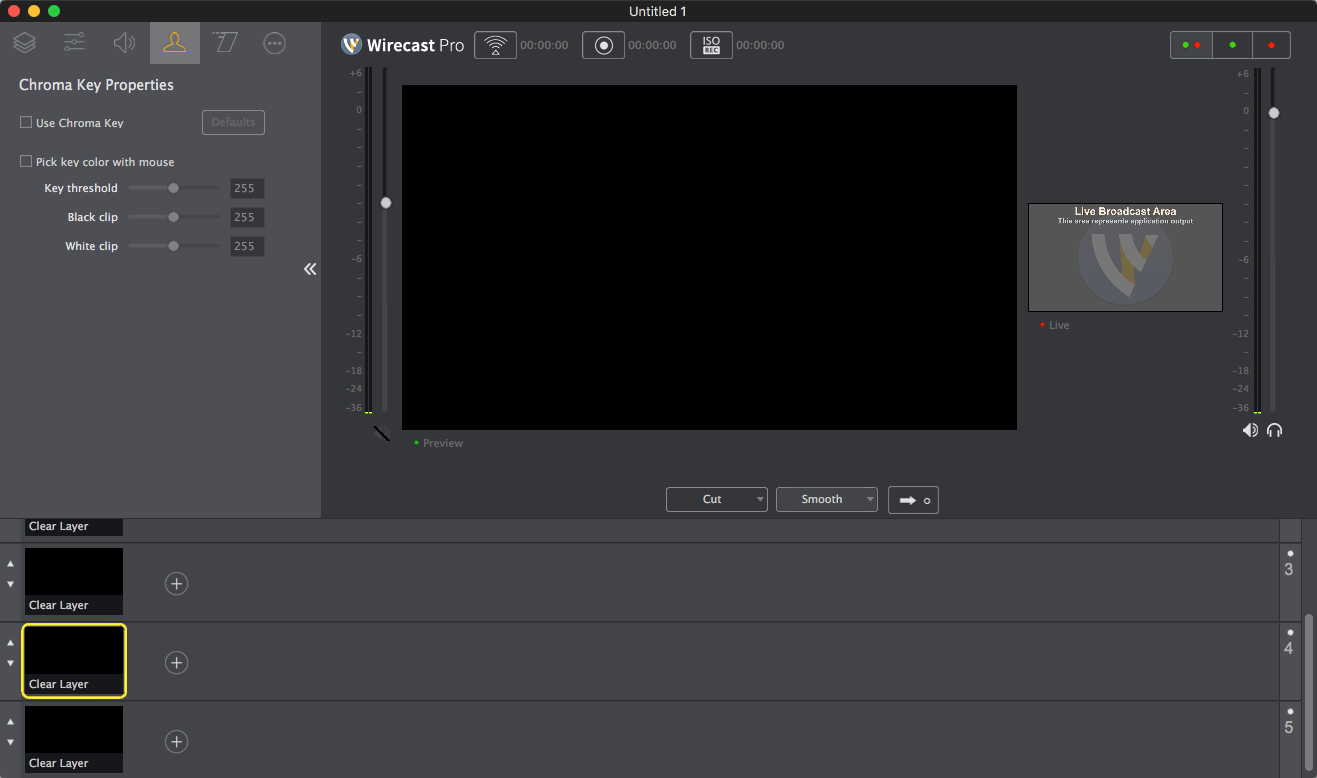This screenshot has height=778, width=1317.
Task: Adjust the Key threshold slider
Action: pos(174,188)
